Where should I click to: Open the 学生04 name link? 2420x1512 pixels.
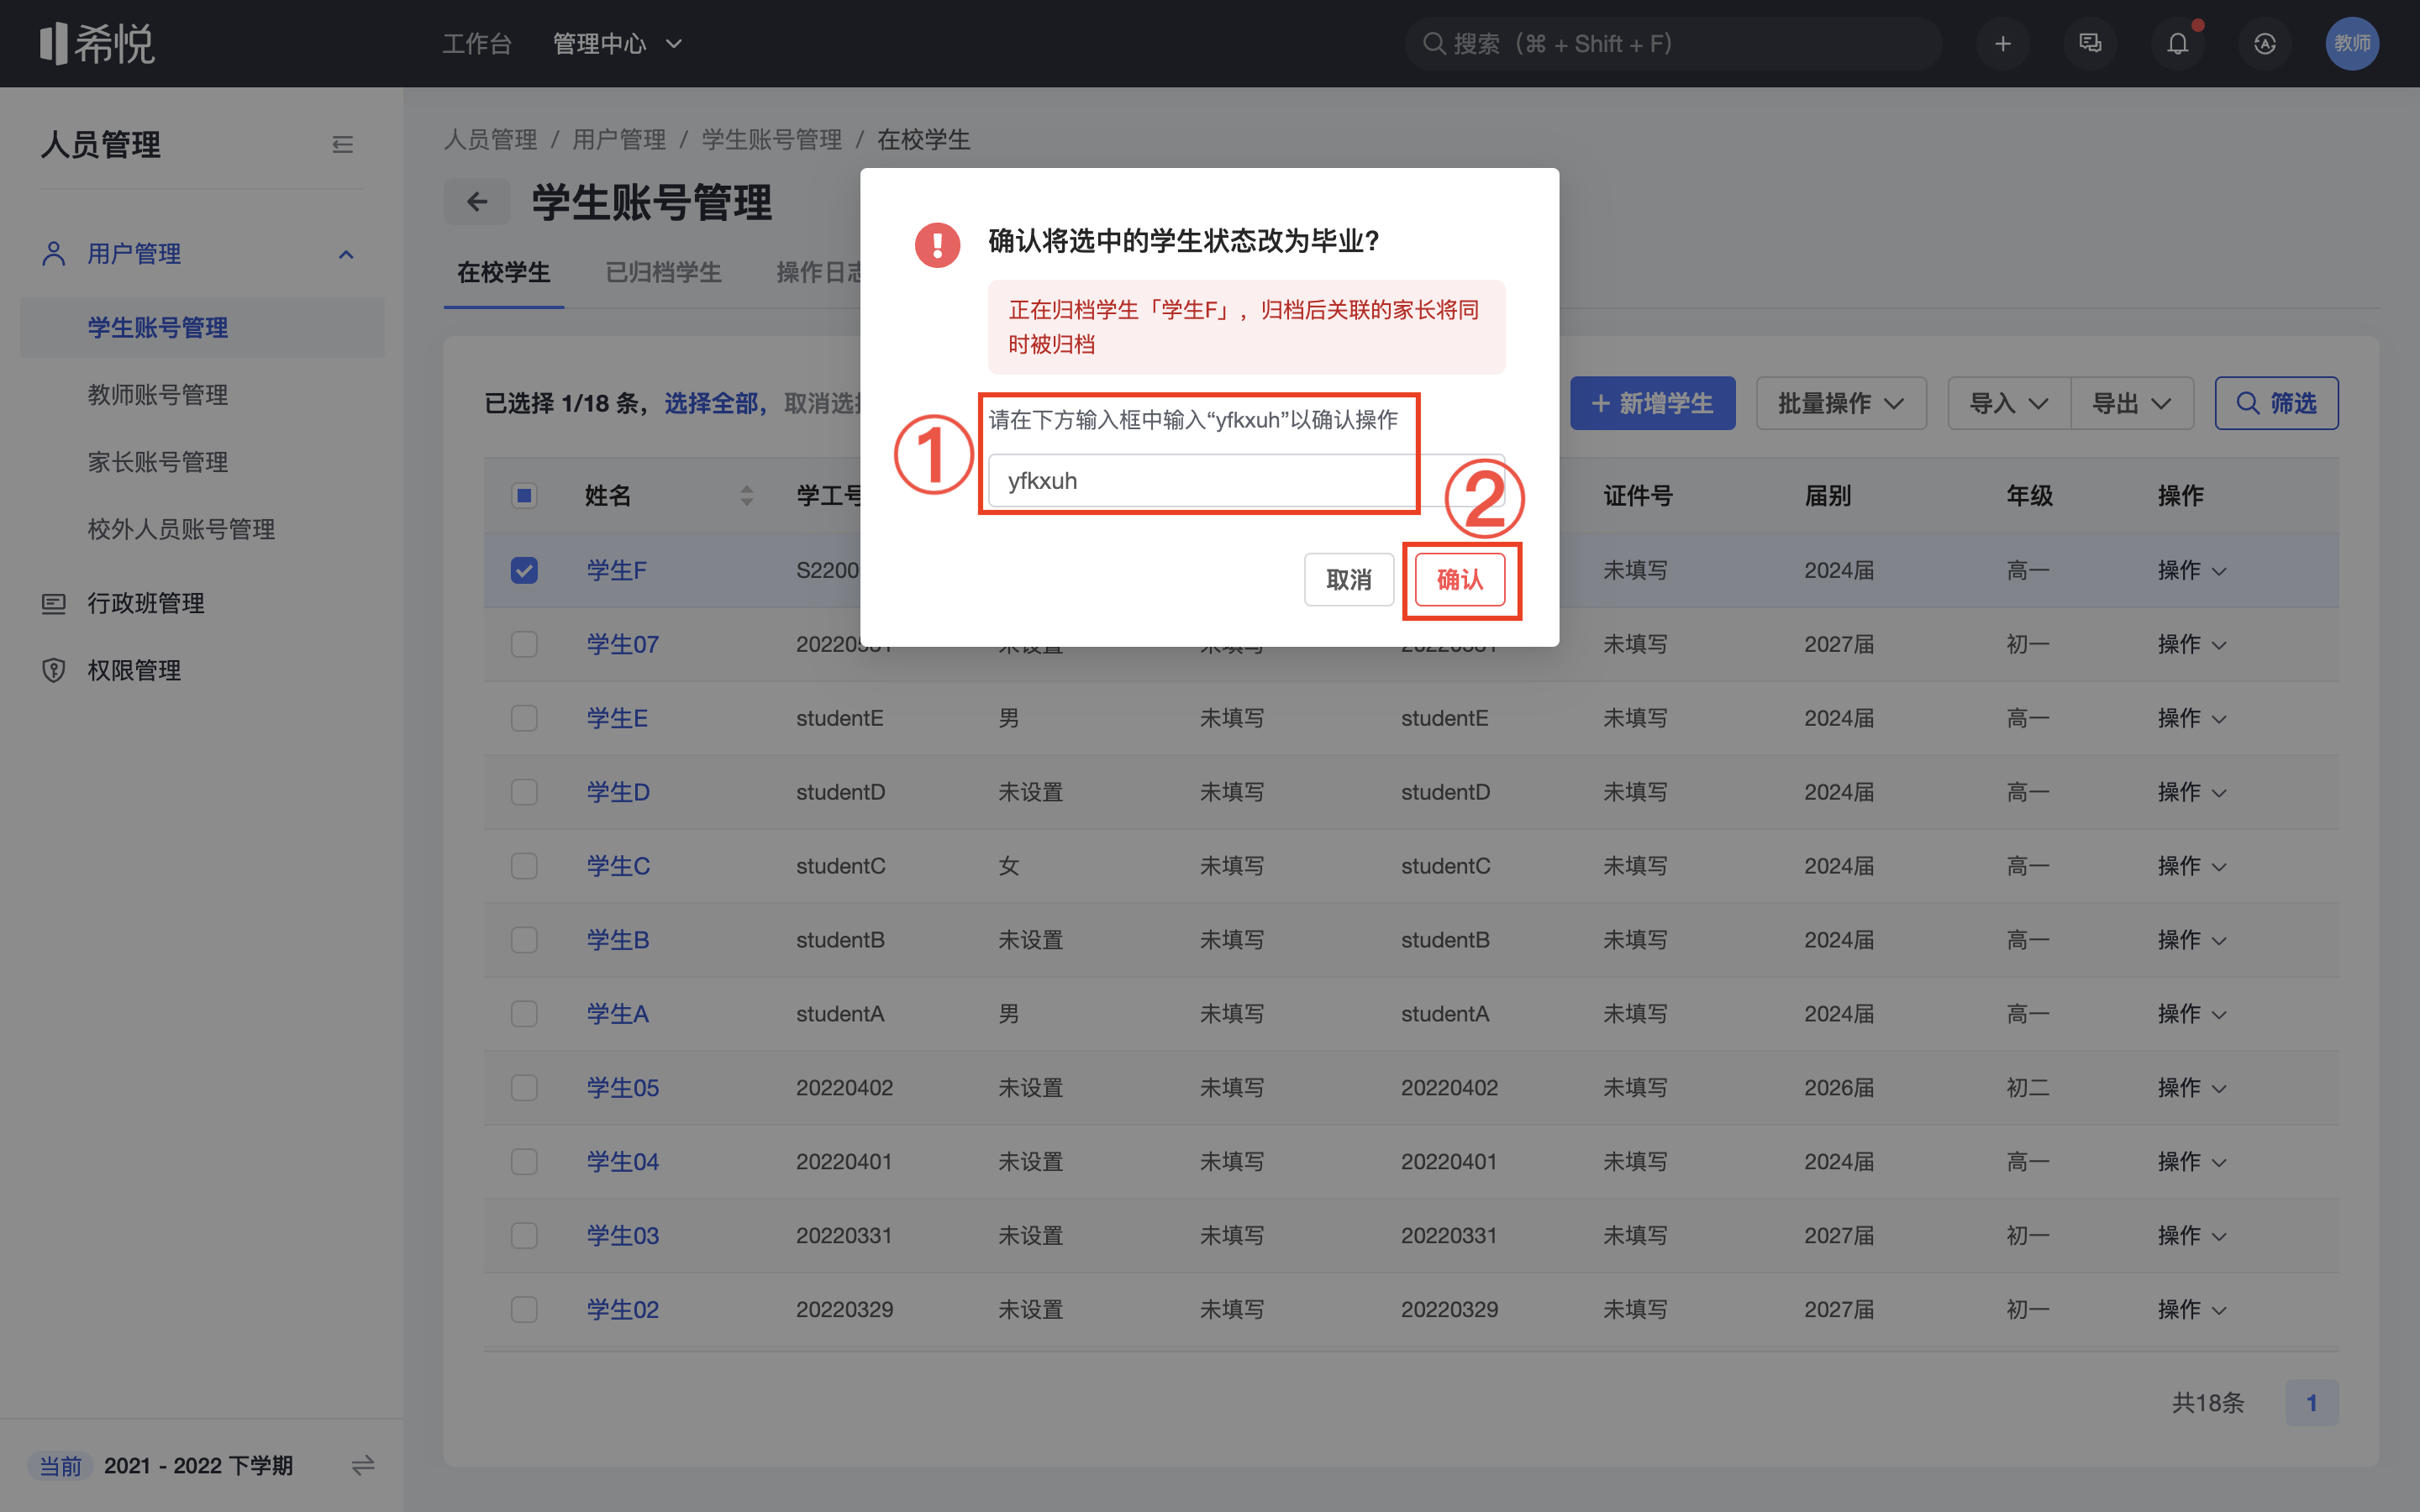pyautogui.click(x=623, y=1162)
